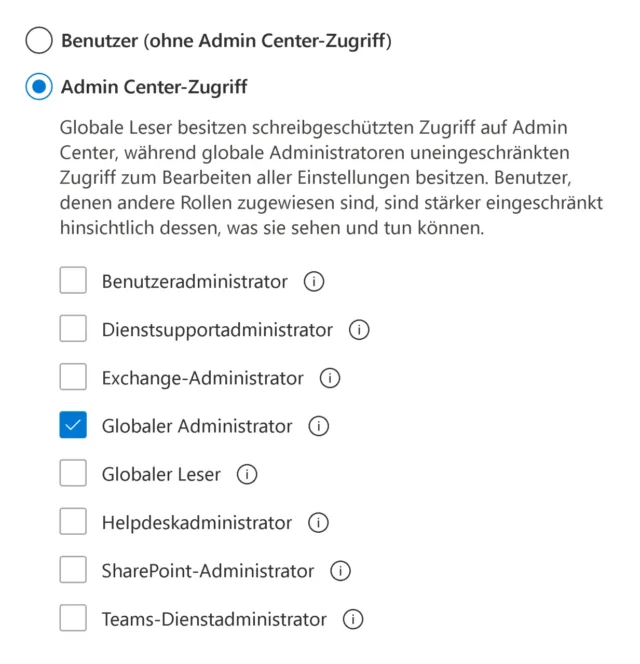Viewport: 640px width, 664px height.
Task: Check the Dienstsupportadministrator checkbox
Action: pos(73,329)
